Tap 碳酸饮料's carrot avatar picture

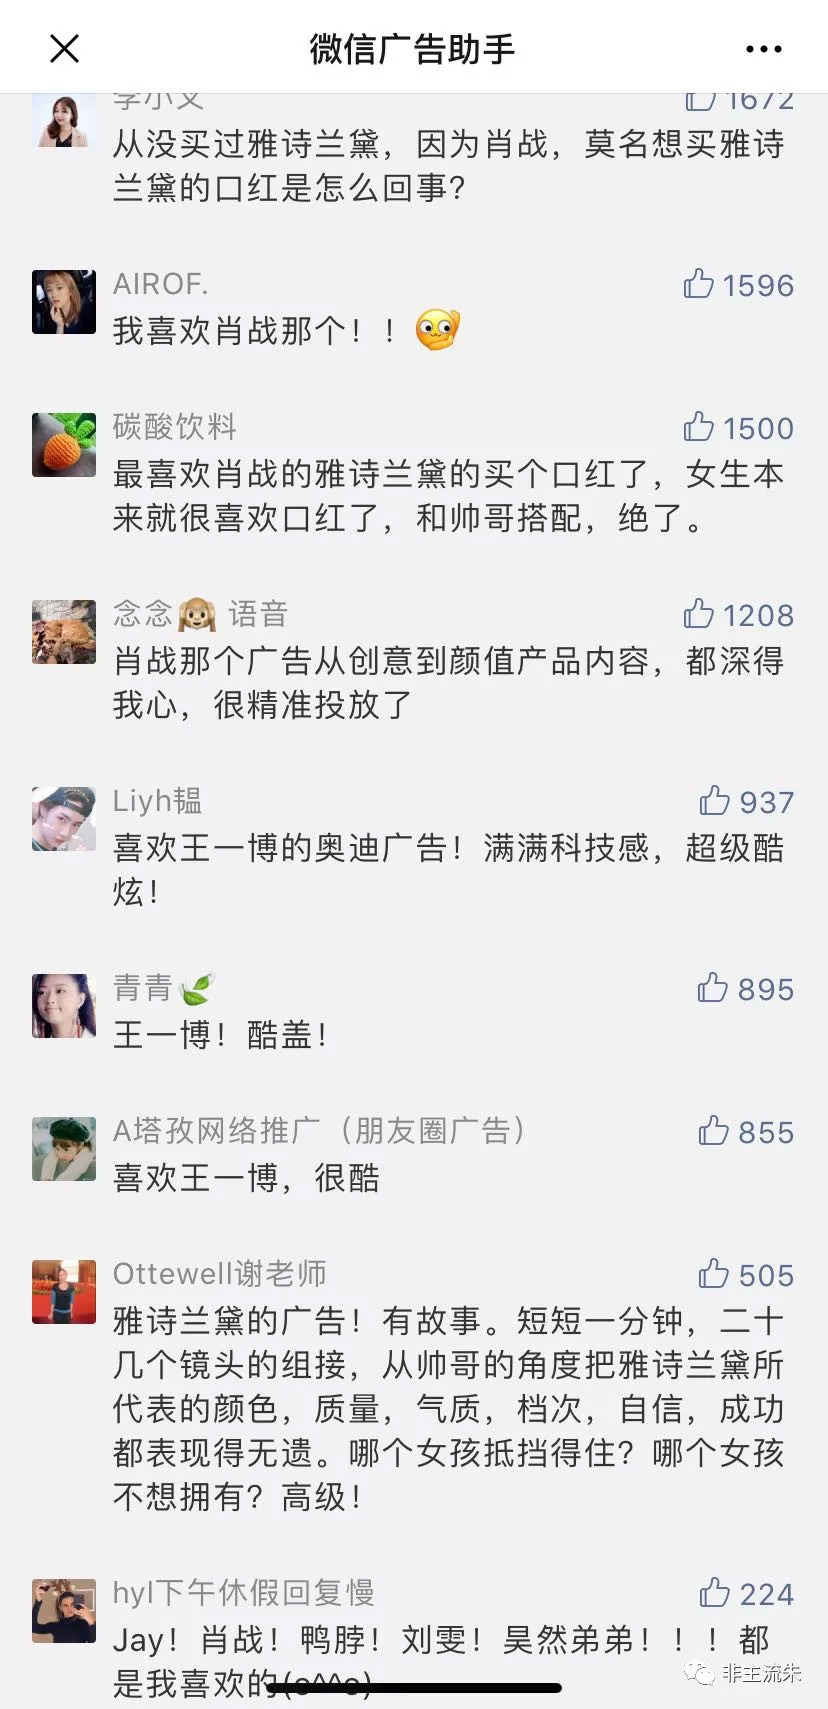pos(64,444)
